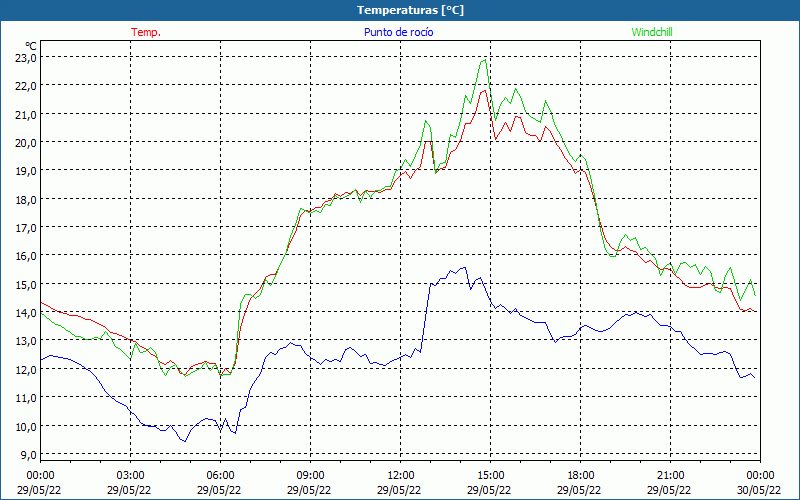The height and width of the screenshot is (500, 800).
Task: Click the 18,0 y-axis value
Action: click(26, 199)
